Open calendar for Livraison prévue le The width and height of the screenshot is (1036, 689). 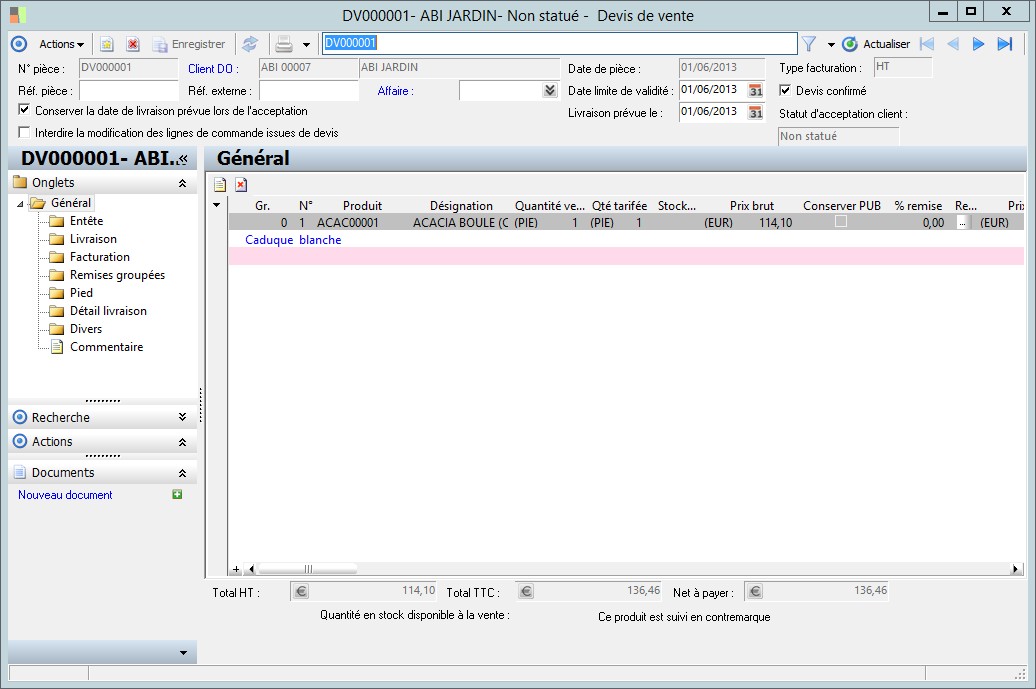click(x=756, y=112)
